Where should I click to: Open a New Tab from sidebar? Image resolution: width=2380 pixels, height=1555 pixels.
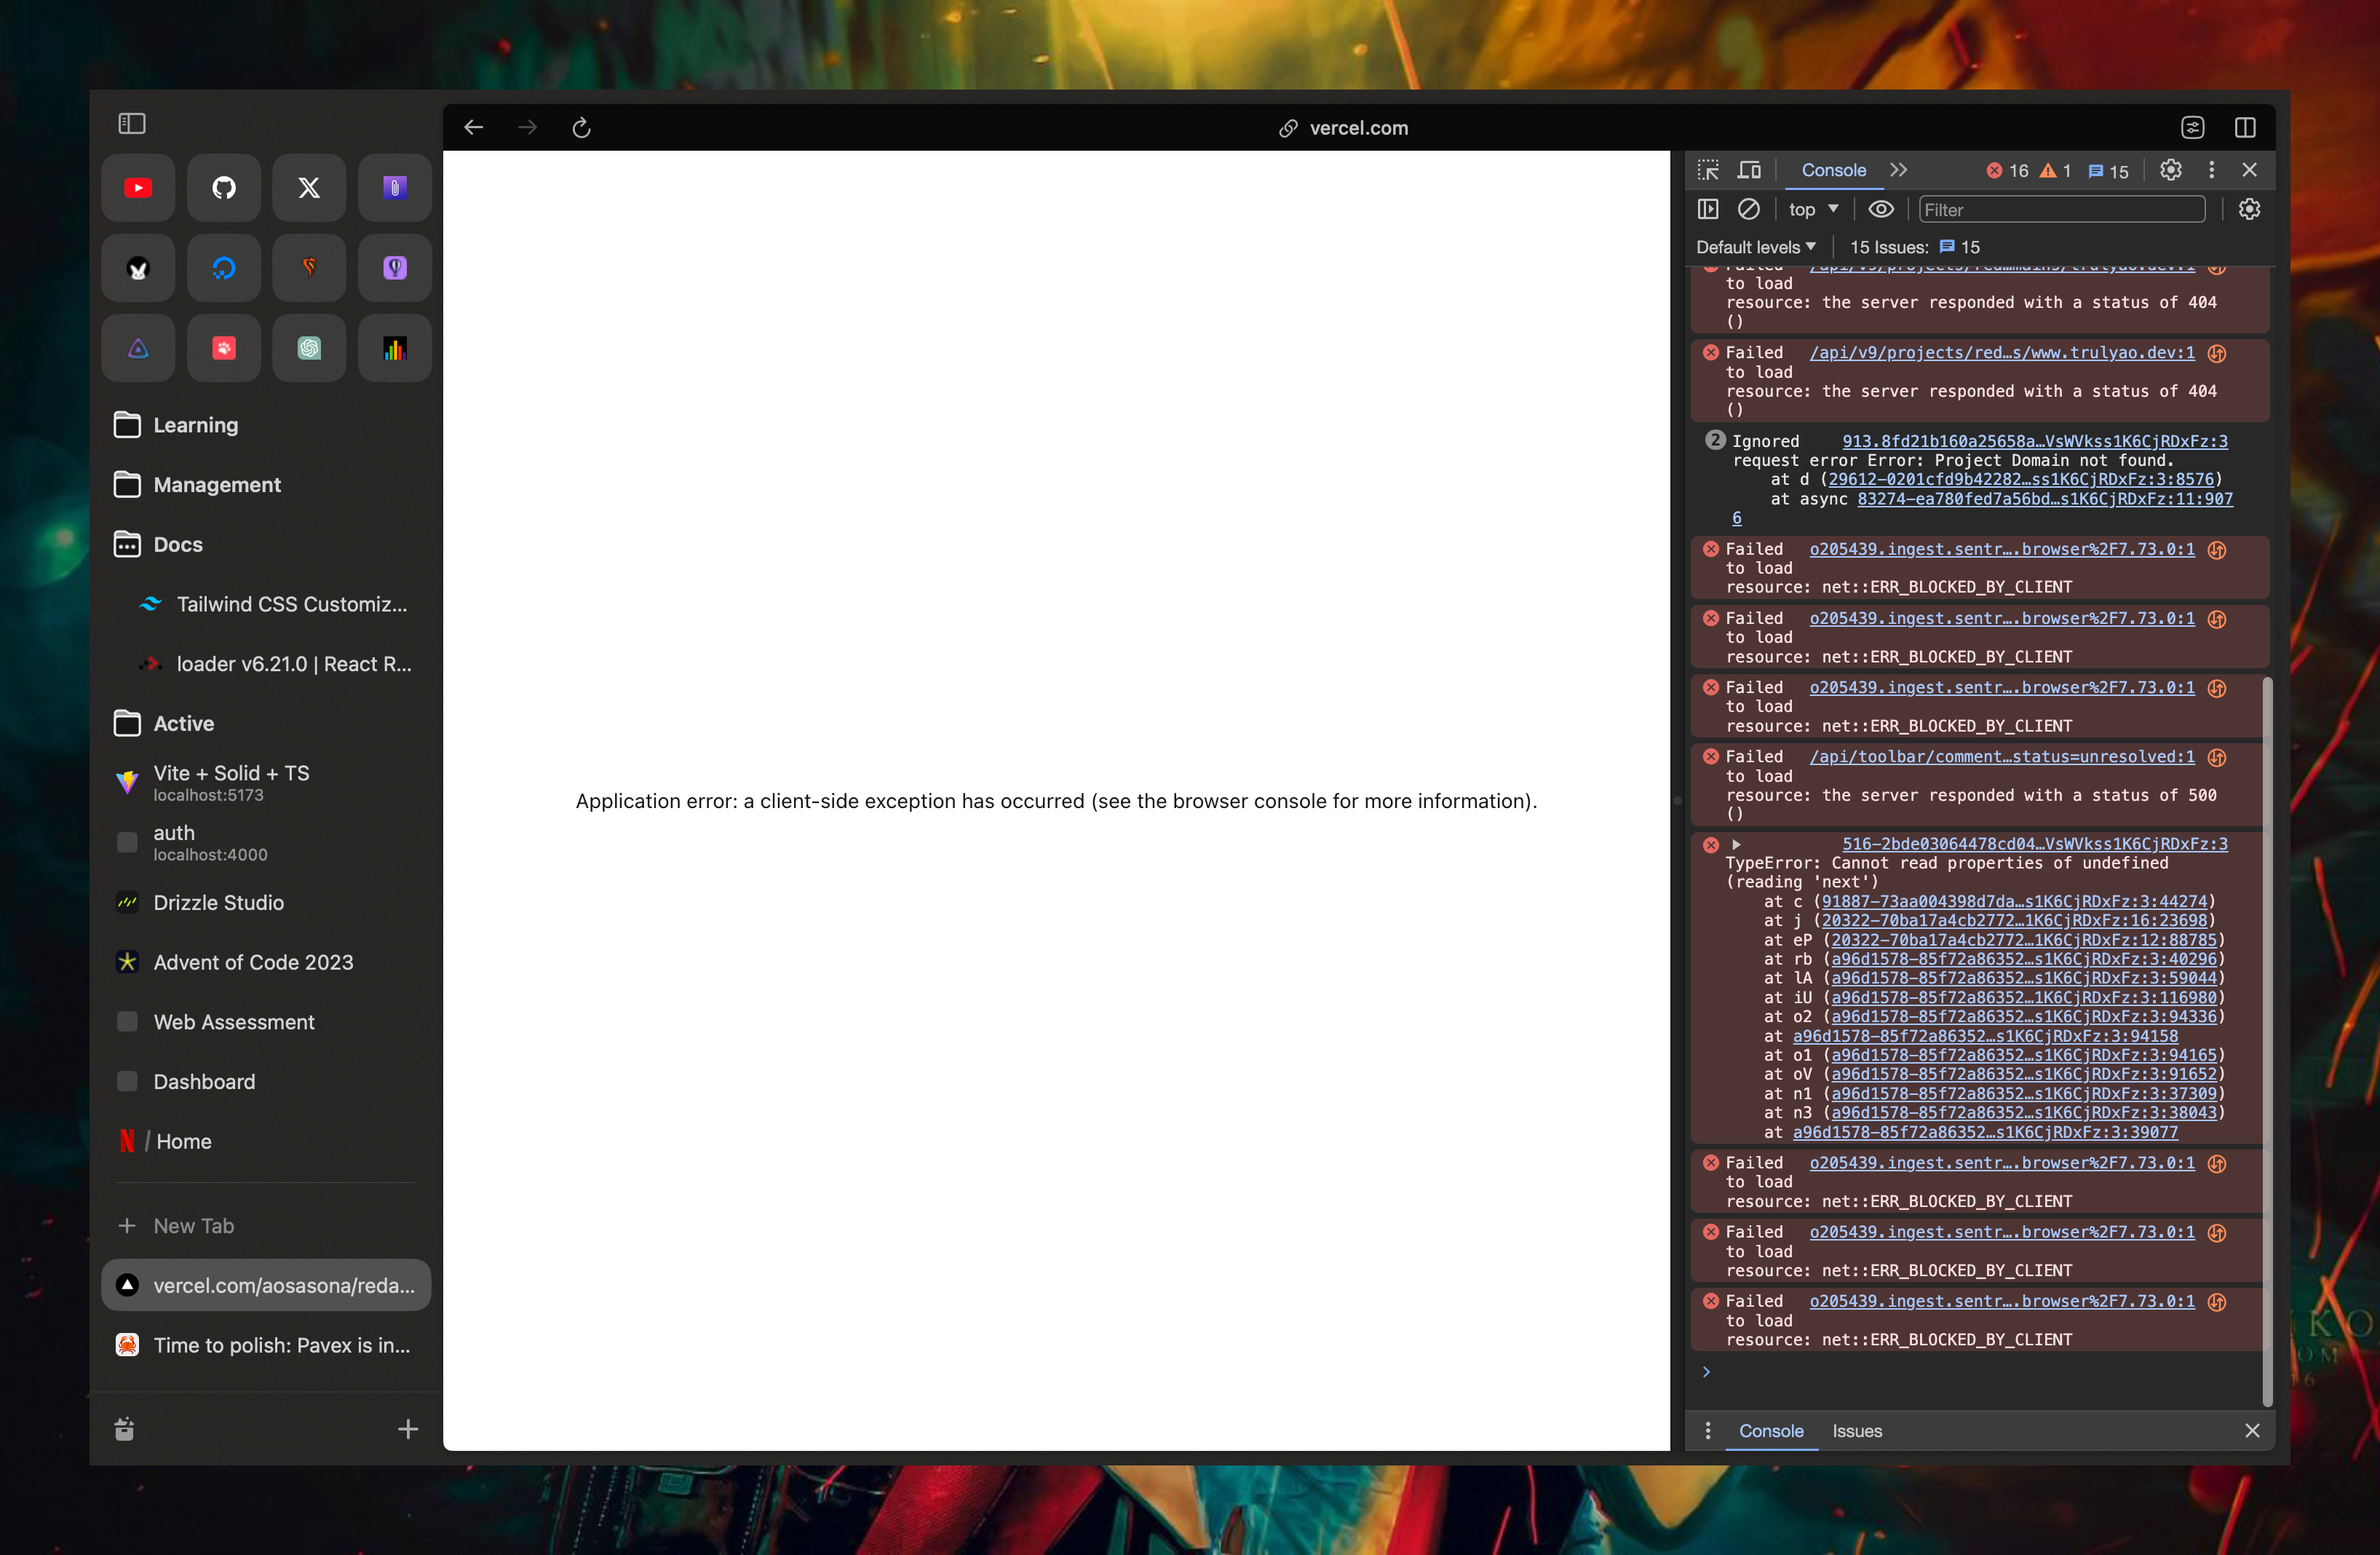(193, 1226)
